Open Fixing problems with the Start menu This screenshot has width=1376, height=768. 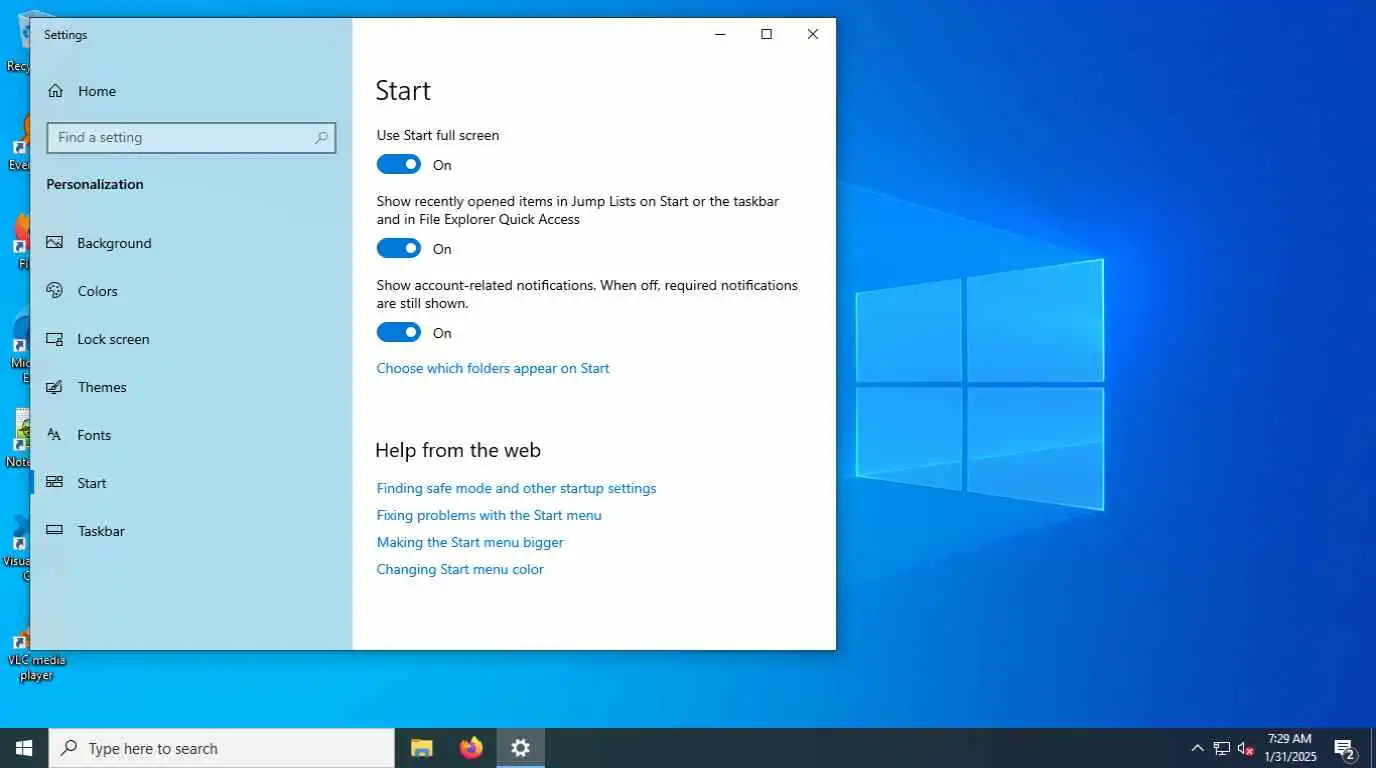click(x=489, y=515)
